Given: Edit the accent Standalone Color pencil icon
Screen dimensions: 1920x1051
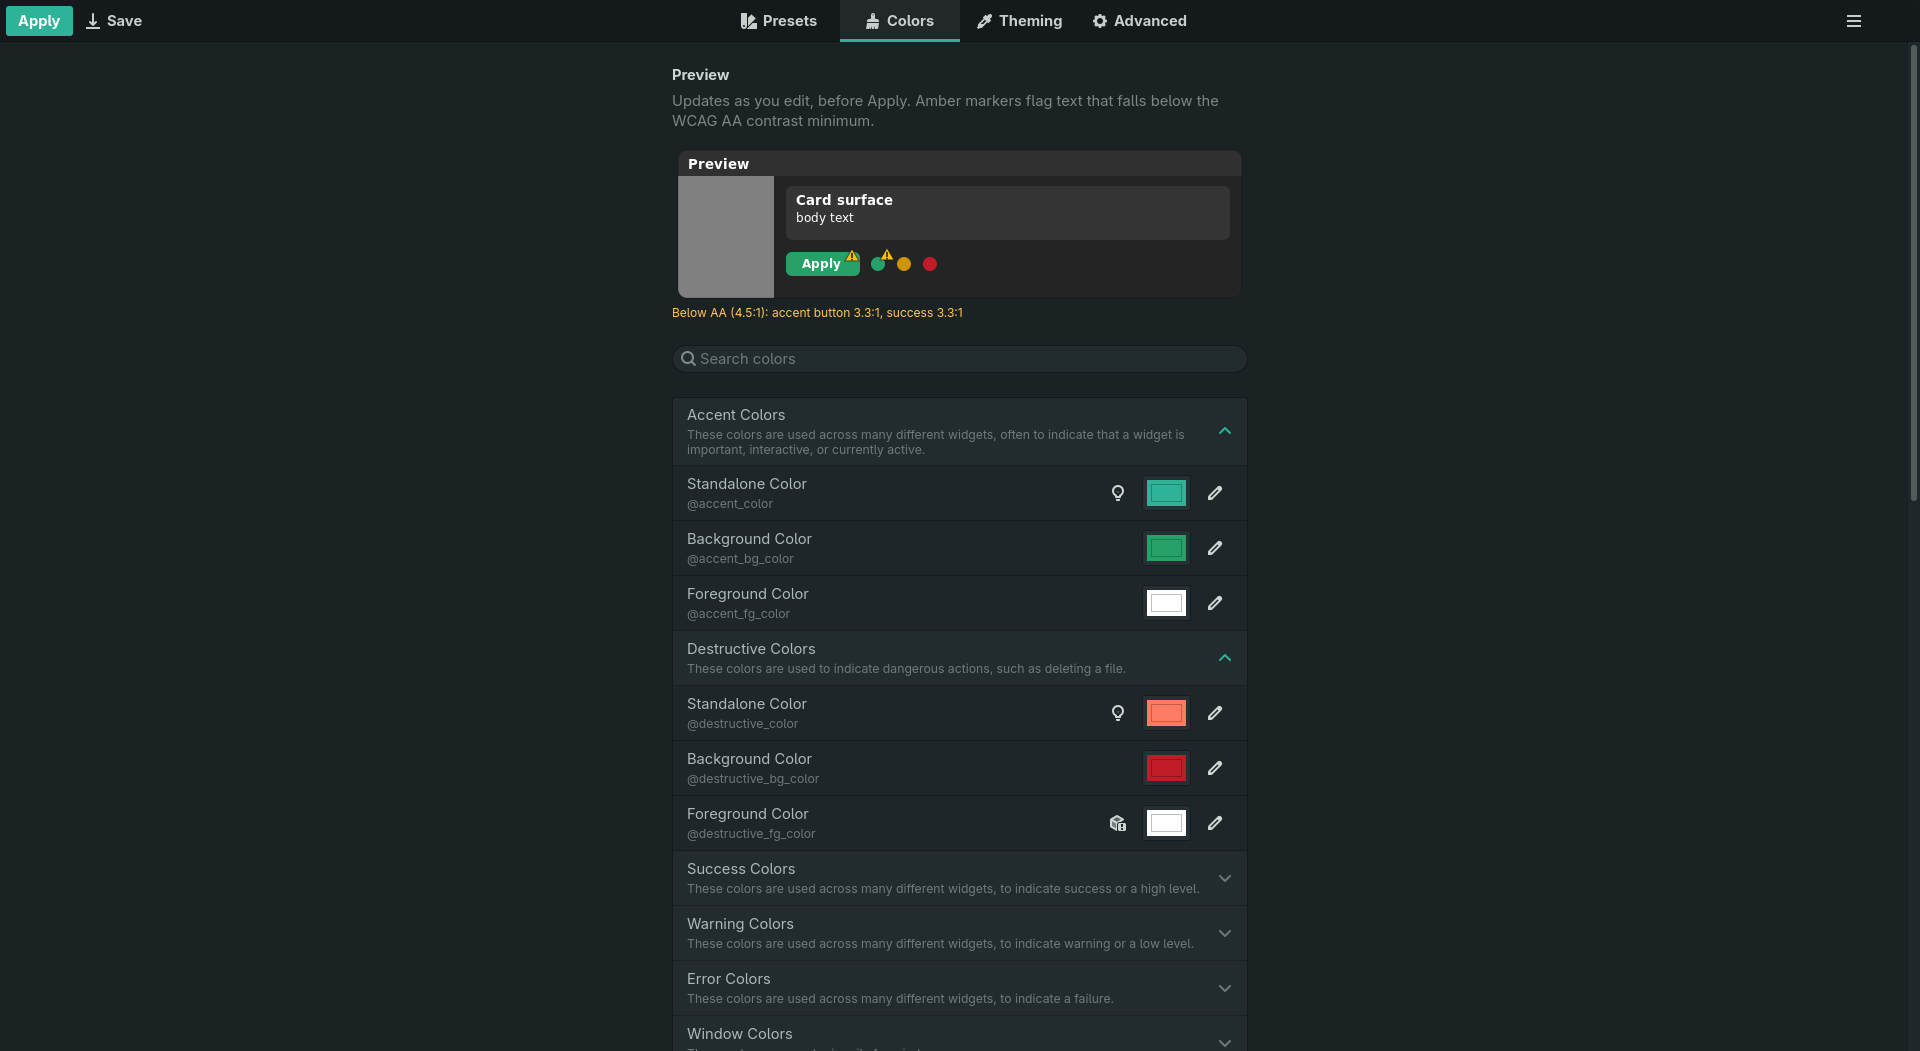Looking at the screenshot, I should click(x=1215, y=493).
